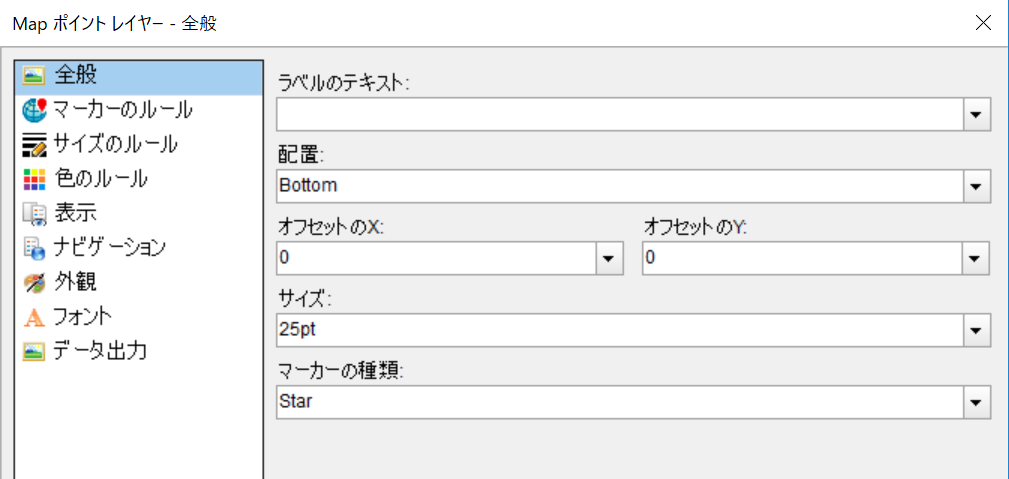Expand the サイズ dropdown arrow
This screenshot has width=1009, height=479.
point(976,331)
